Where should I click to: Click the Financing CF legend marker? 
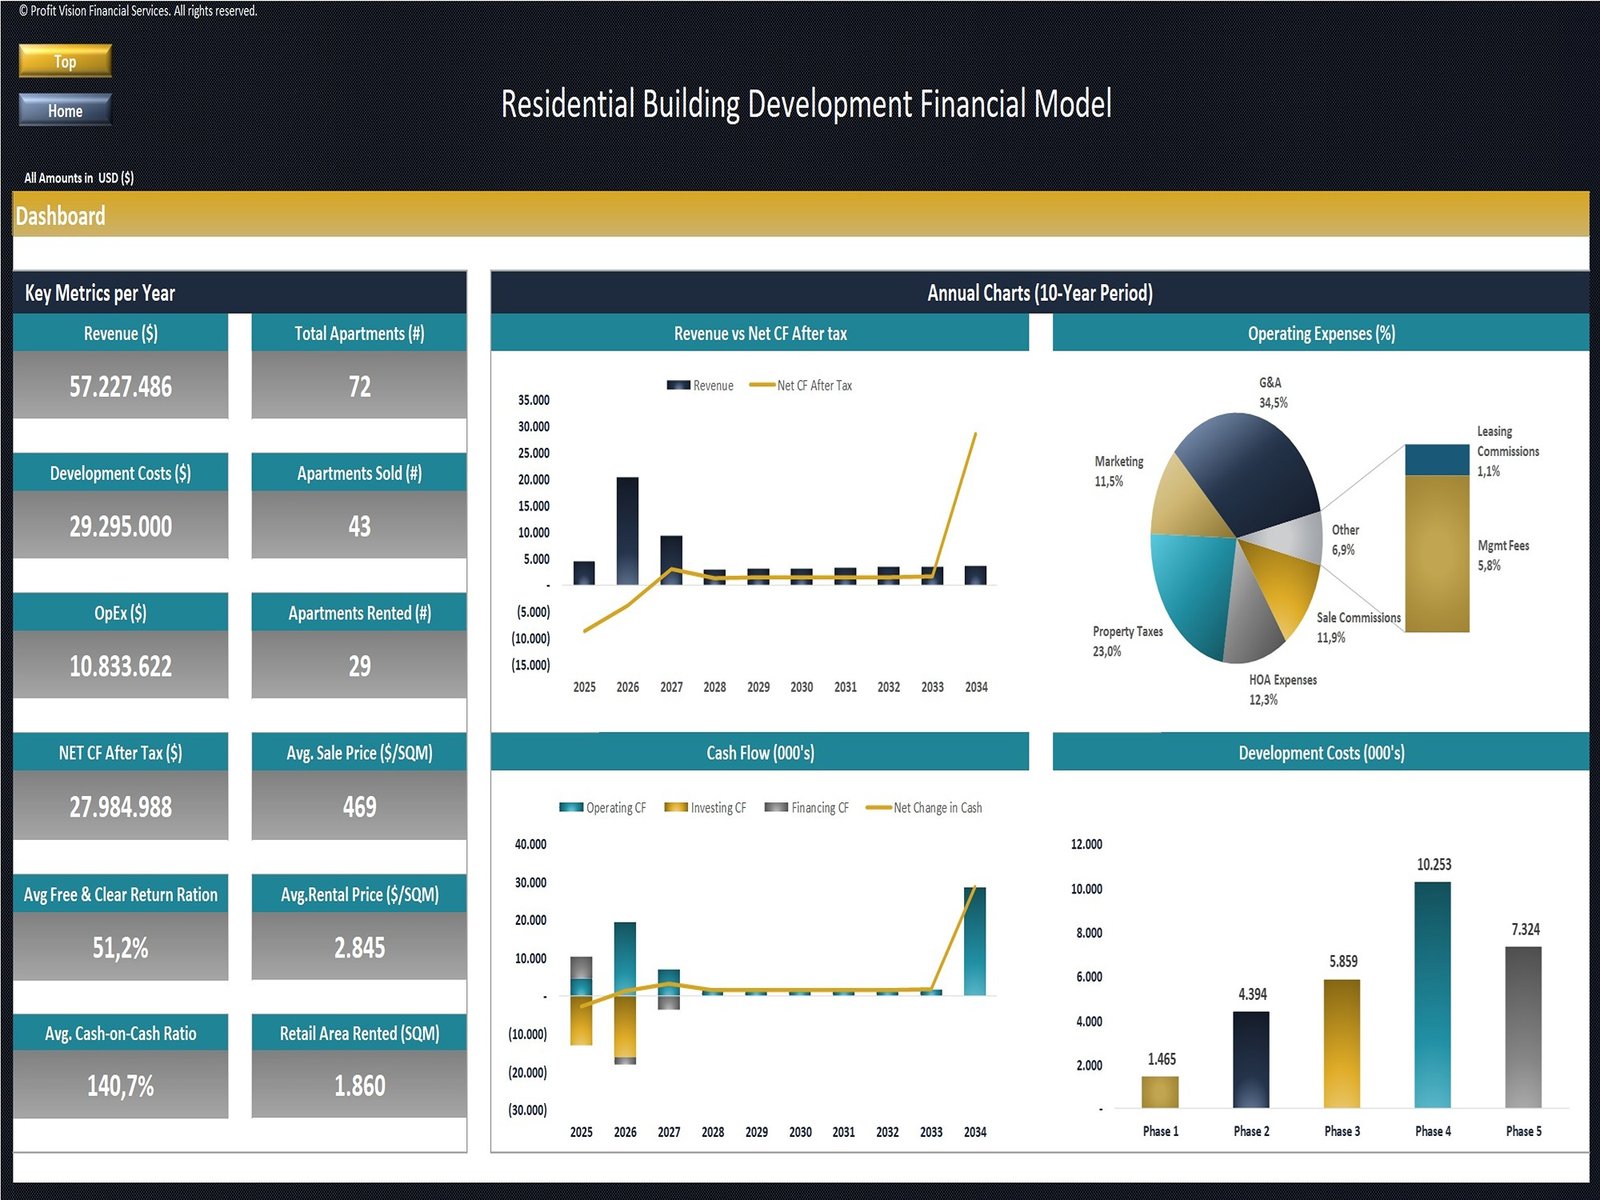(776, 807)
